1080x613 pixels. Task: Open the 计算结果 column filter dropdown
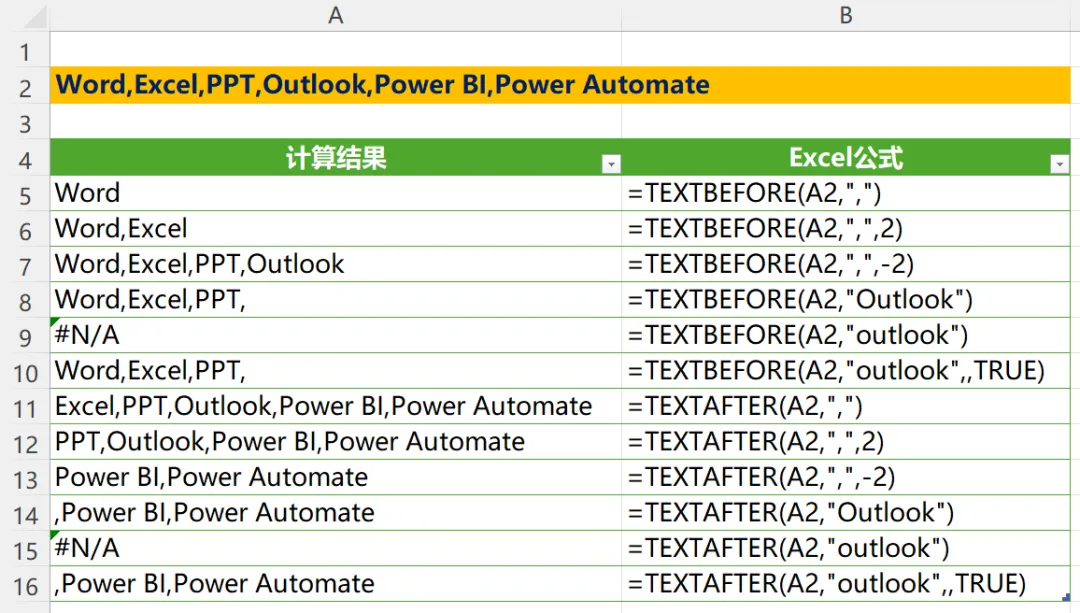tap(611, 164)
